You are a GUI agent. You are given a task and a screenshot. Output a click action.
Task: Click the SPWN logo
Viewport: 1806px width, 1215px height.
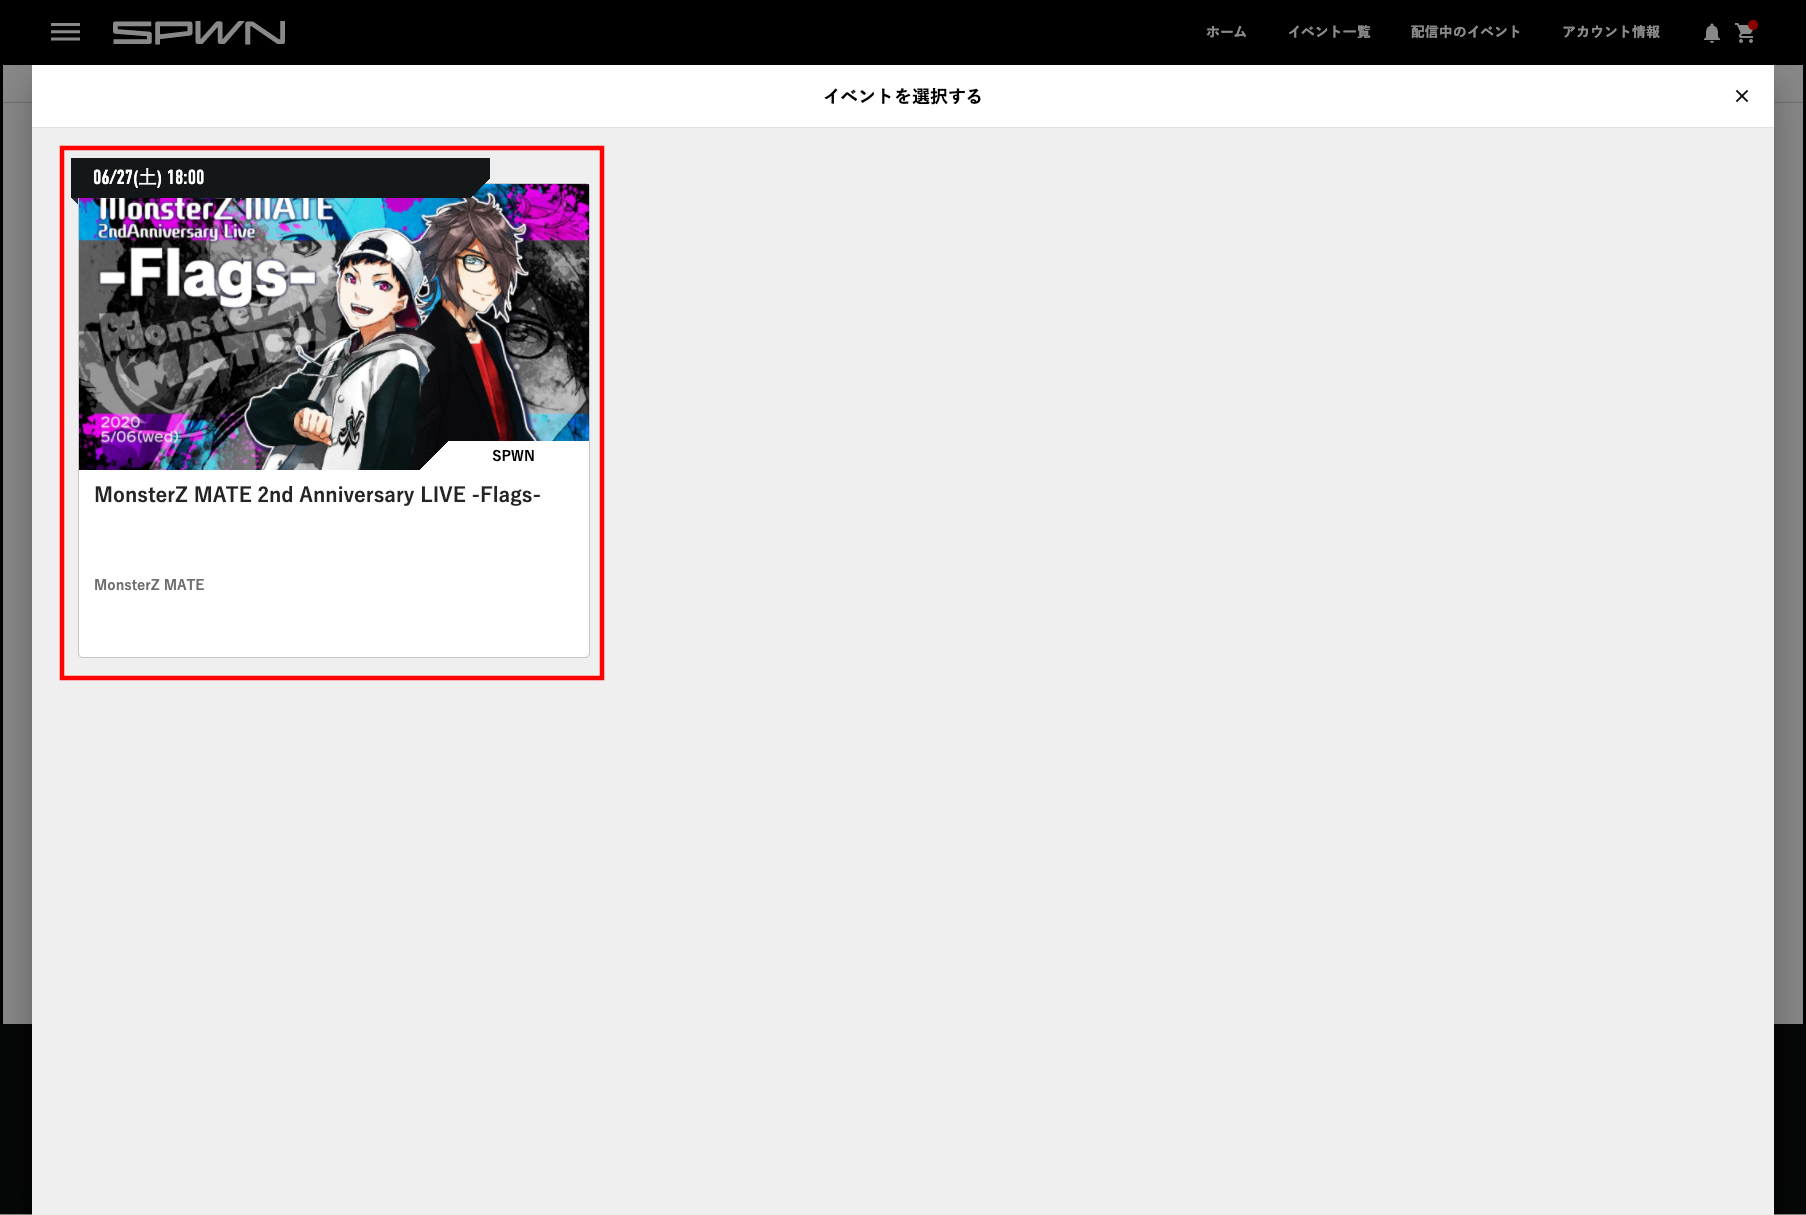(x=199, y=33)
